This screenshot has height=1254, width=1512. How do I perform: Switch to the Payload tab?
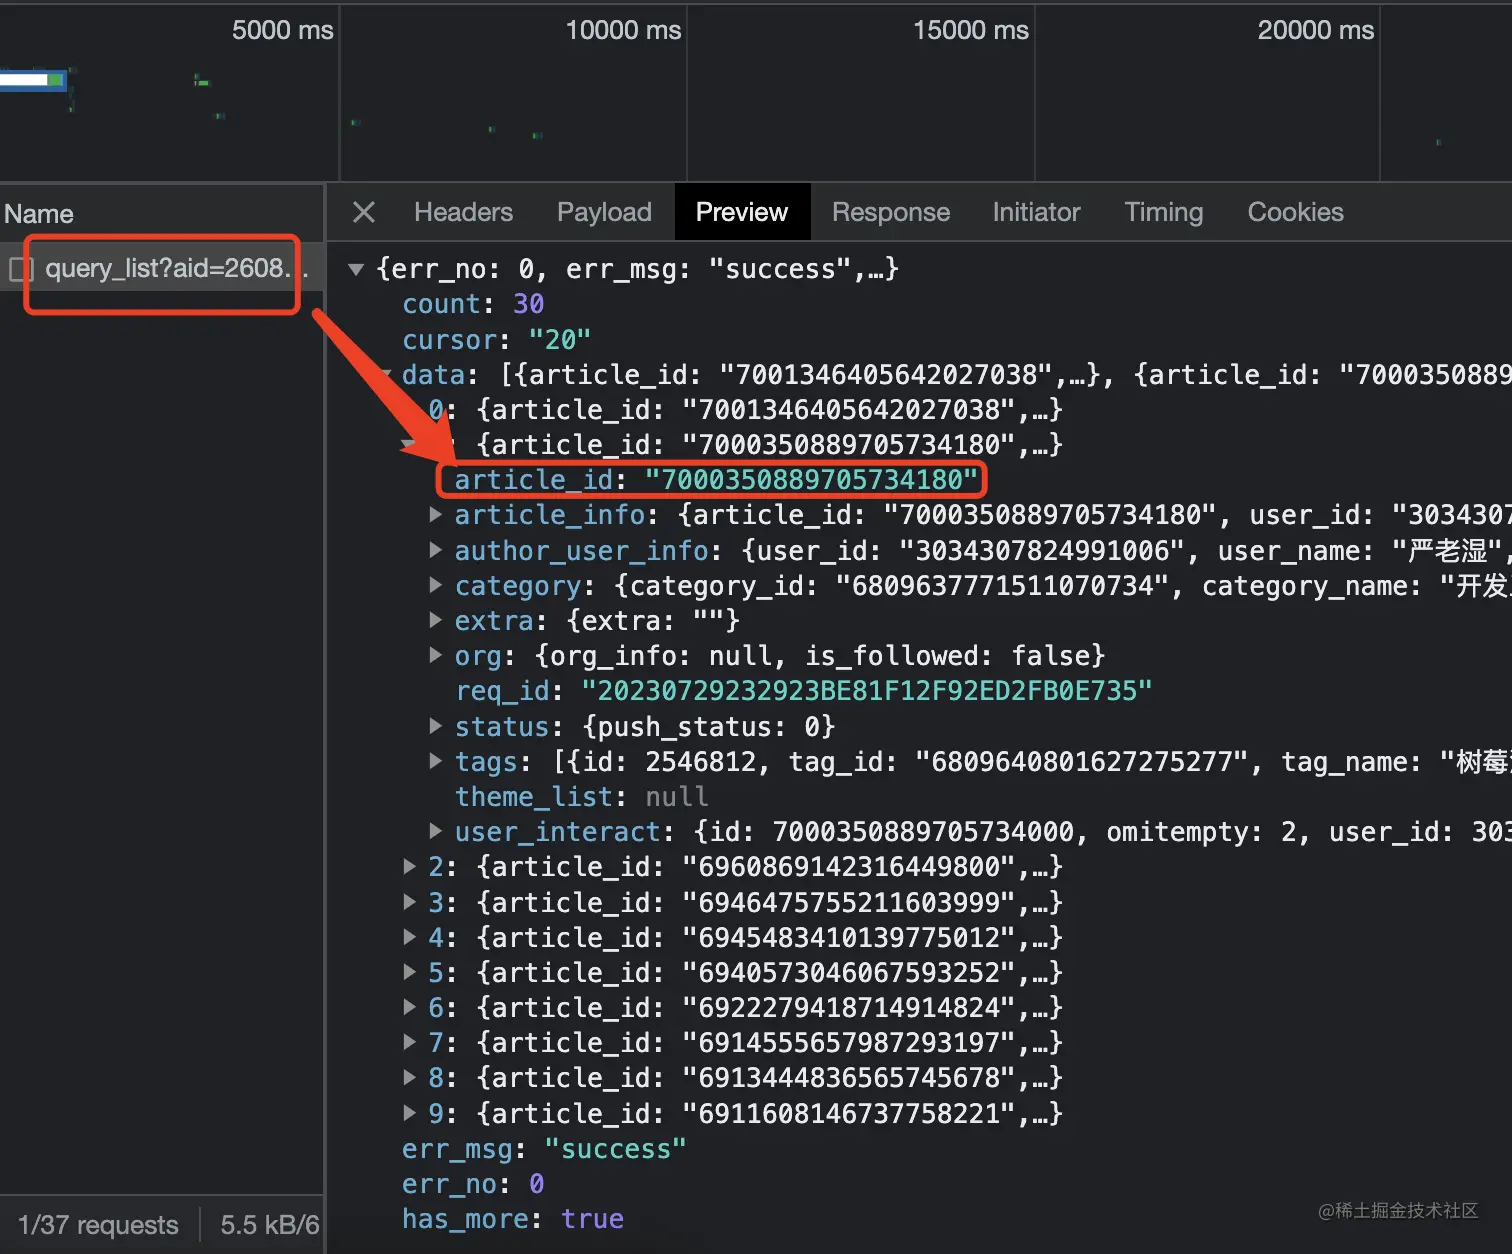coord(604,212)
